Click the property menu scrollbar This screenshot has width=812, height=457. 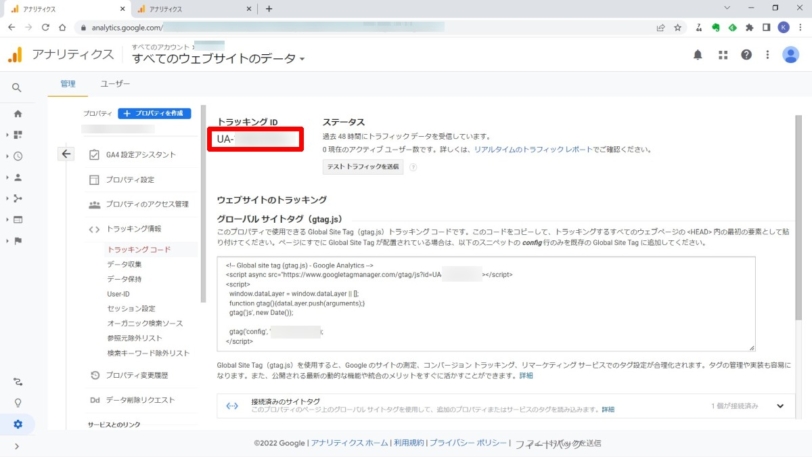tap(203, 205)
